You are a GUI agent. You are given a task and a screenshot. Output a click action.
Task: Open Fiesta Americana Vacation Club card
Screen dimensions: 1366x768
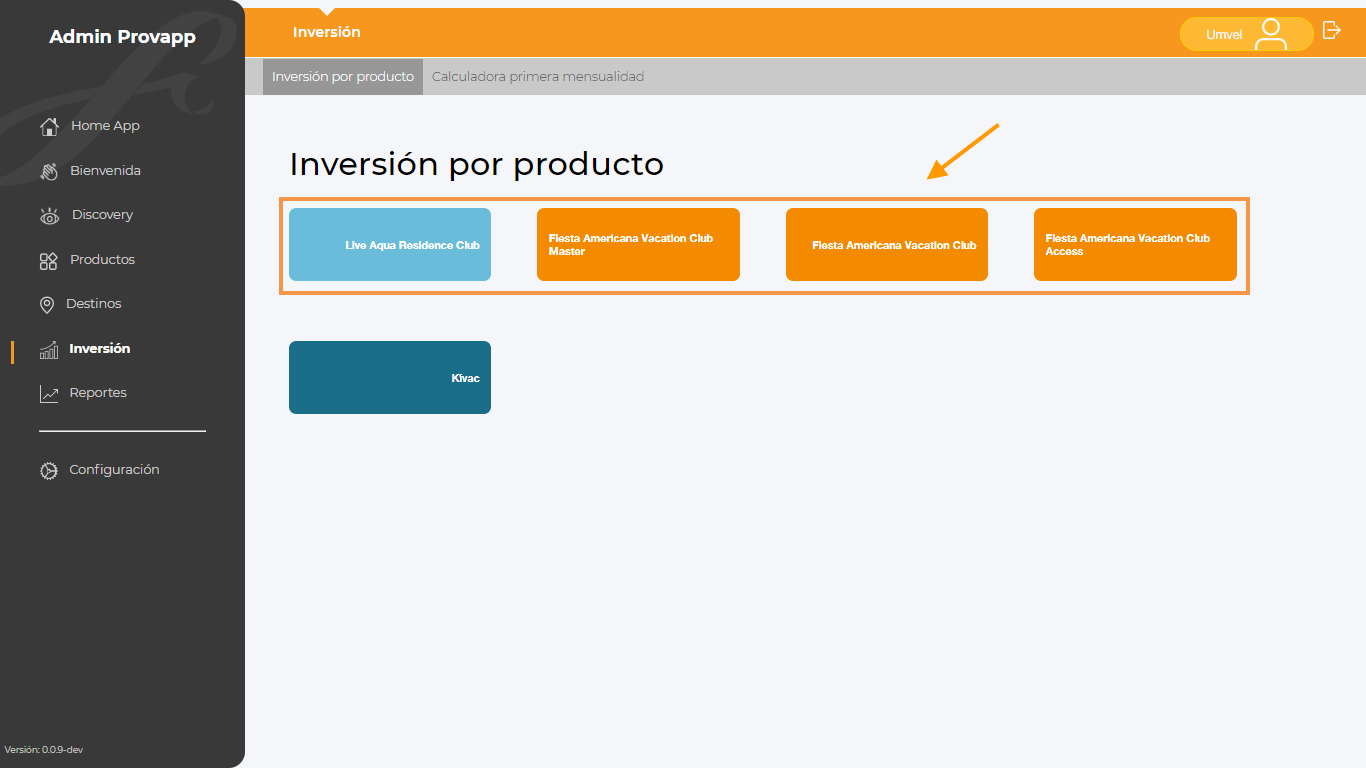click(887, 245)
